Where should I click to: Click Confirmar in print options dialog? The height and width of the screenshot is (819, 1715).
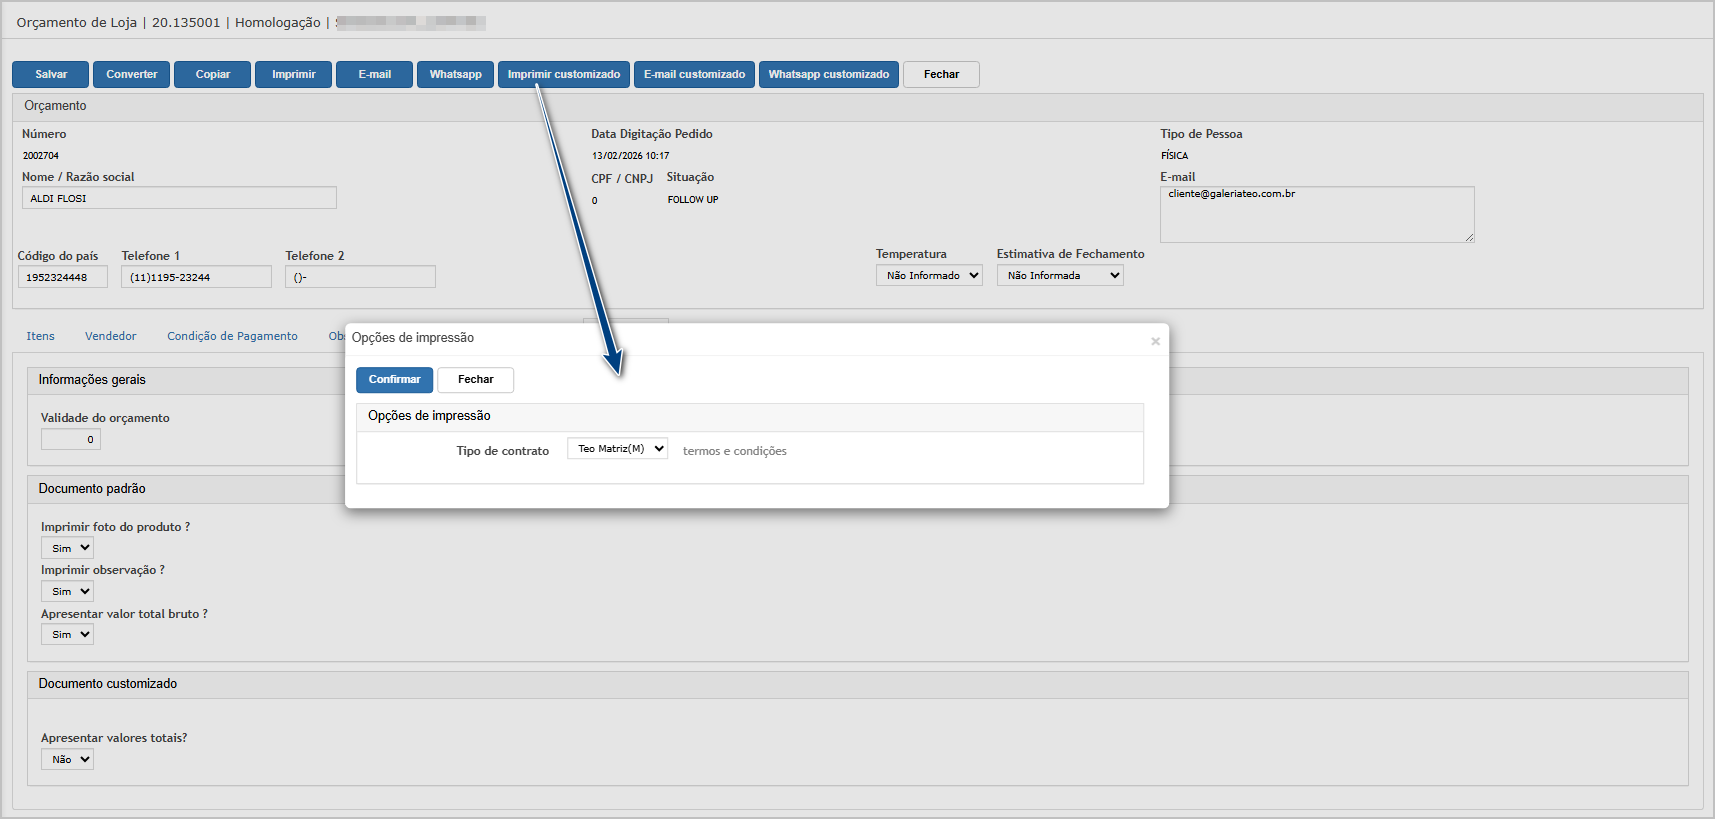(394, 380)
